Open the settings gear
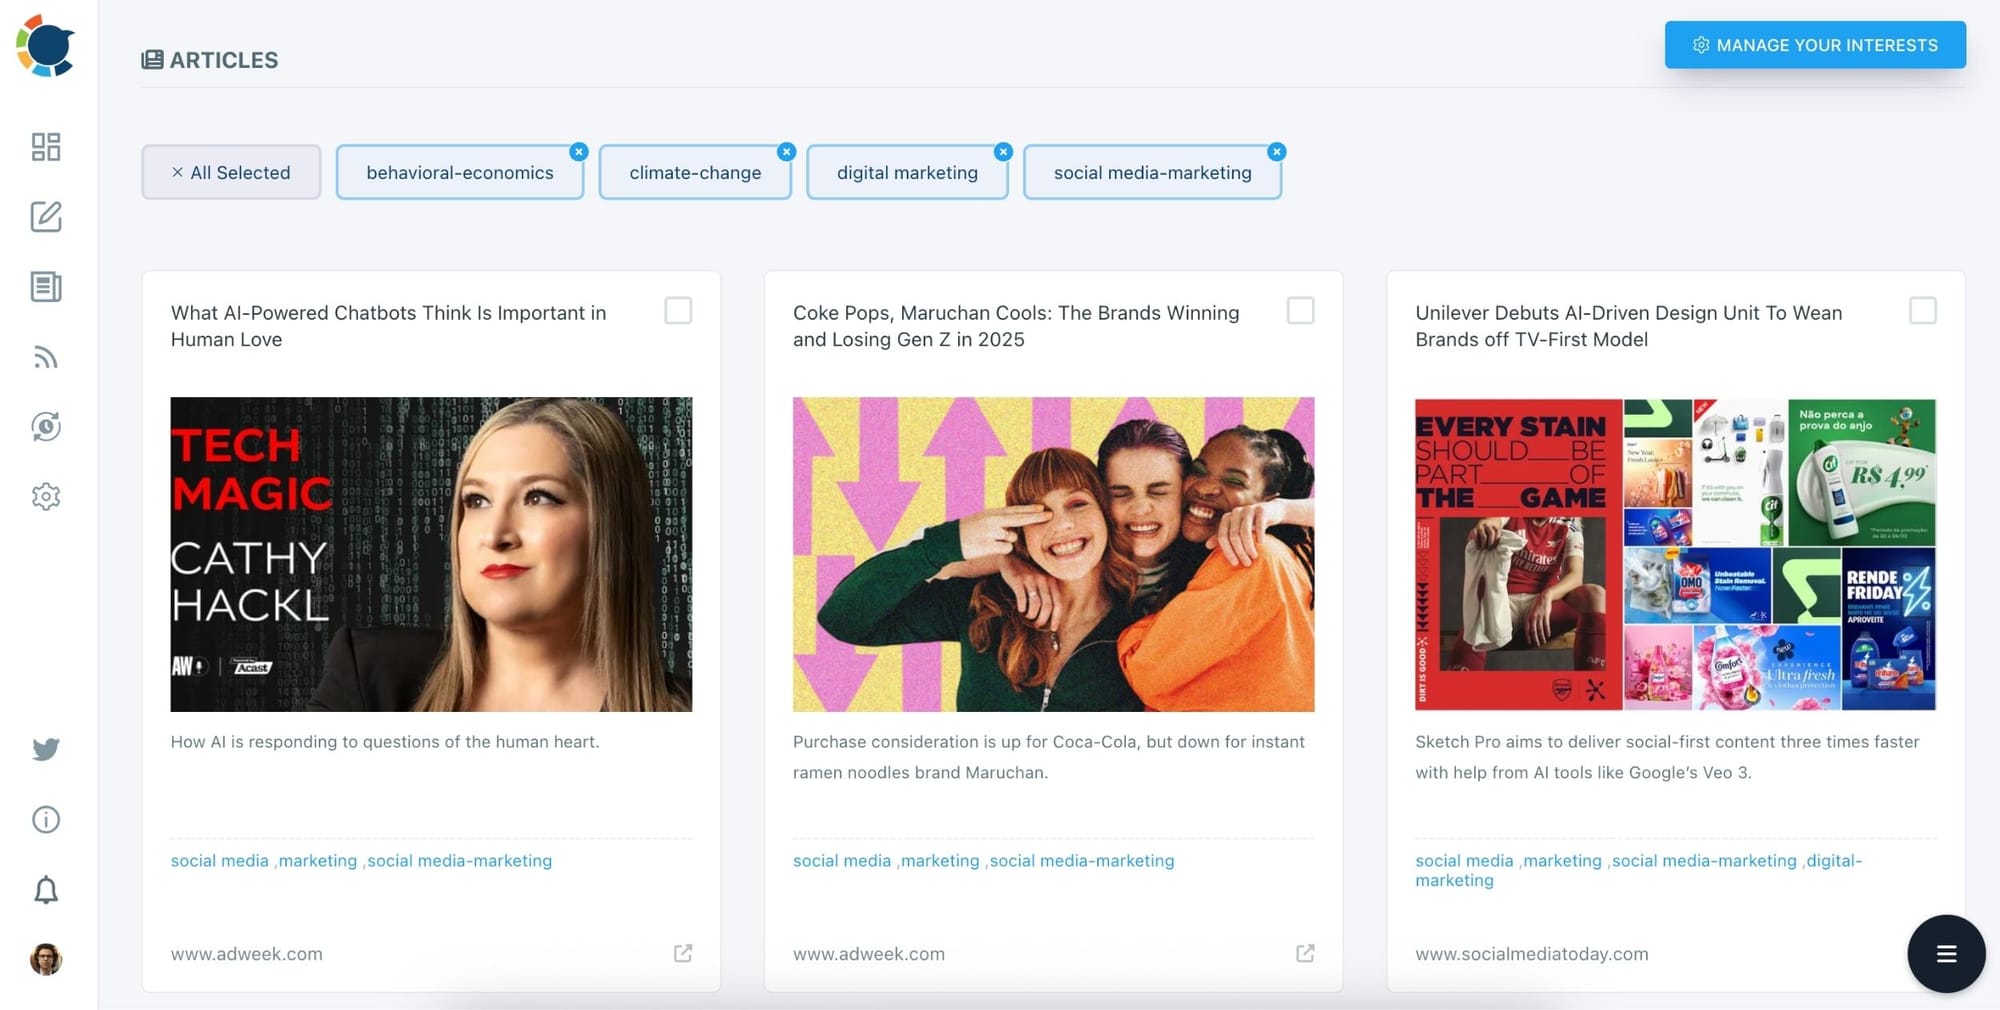2000x1010 pixels. [x=45, y=496]
